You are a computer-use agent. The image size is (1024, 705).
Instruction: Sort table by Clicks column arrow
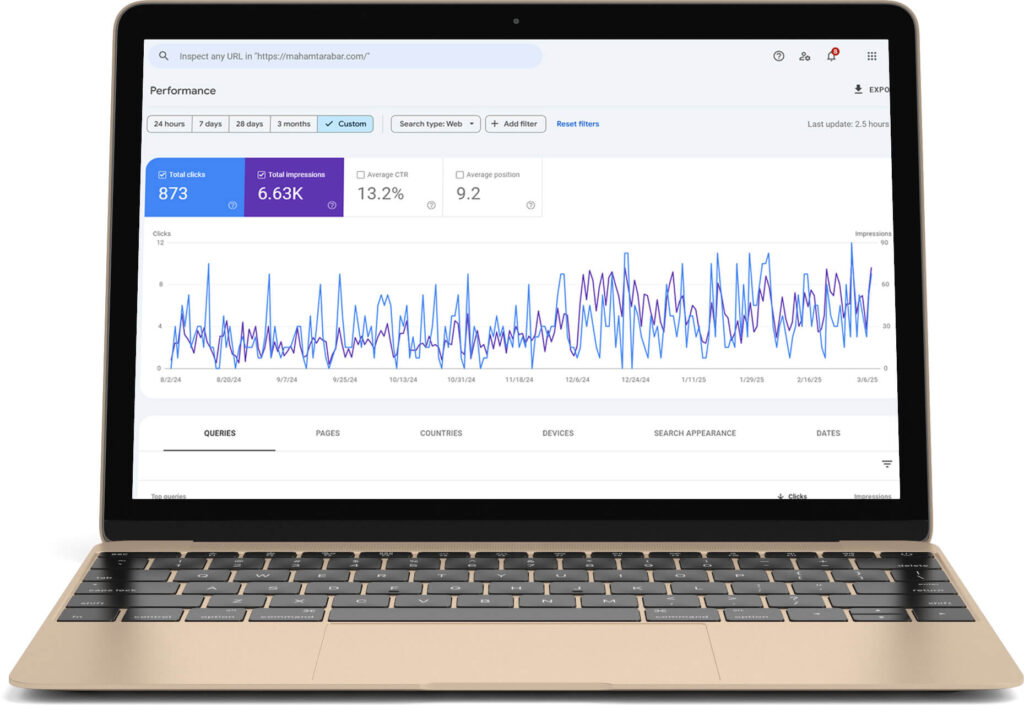(780, 496)
